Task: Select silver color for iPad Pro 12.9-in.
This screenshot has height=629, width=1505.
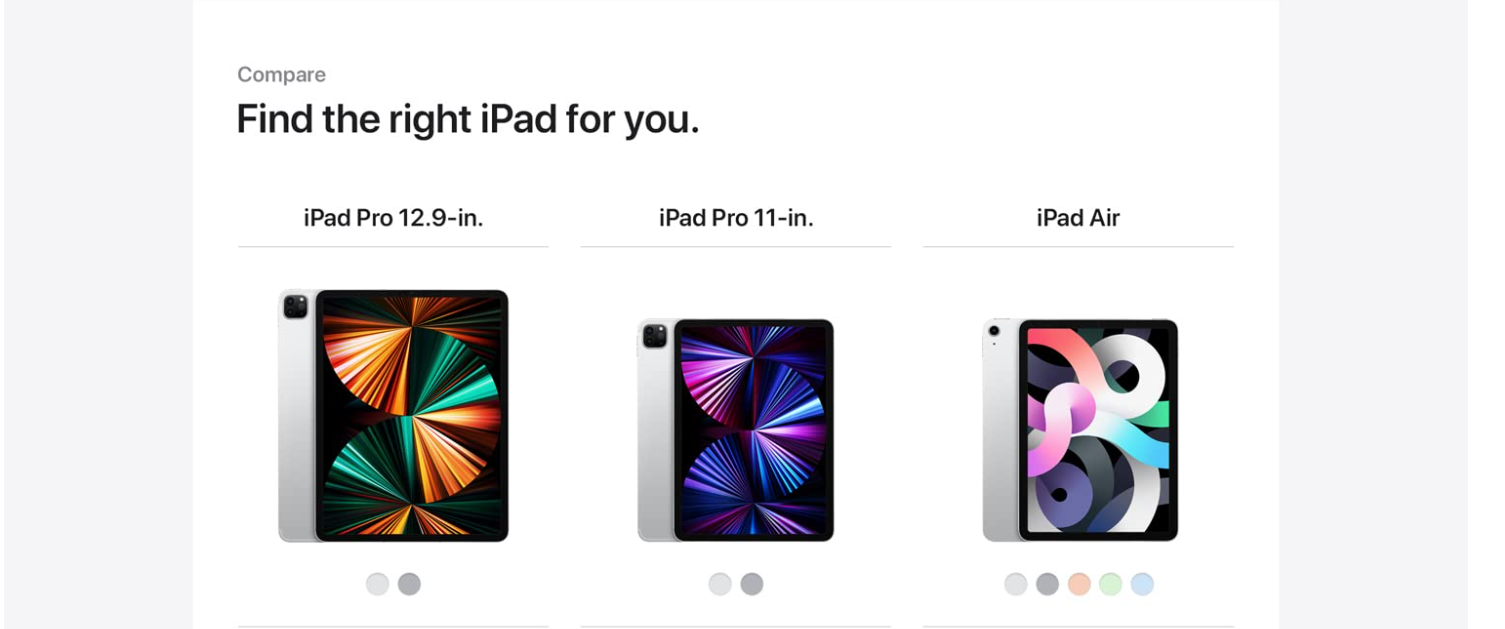Action: 377,584
